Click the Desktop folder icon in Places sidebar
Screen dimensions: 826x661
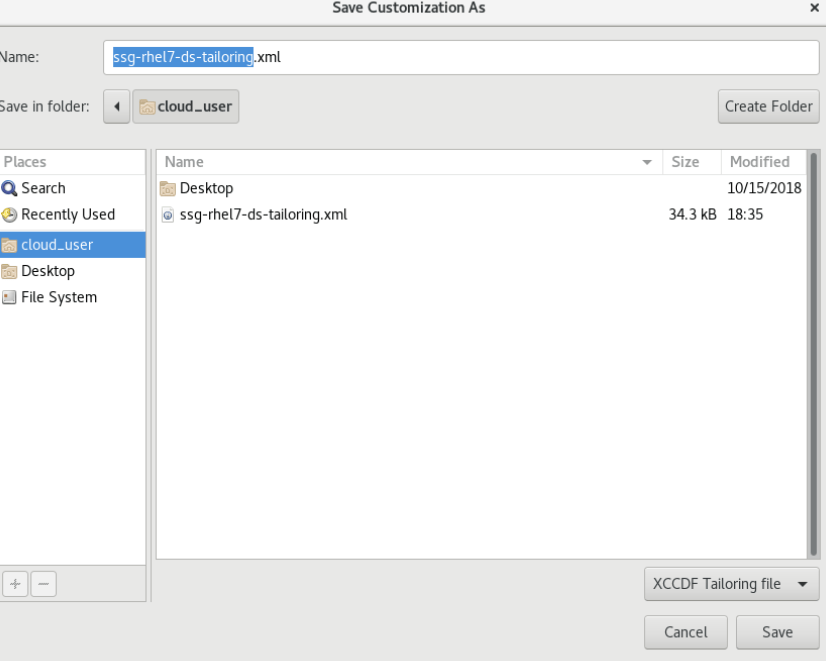(x=9, y=271)
